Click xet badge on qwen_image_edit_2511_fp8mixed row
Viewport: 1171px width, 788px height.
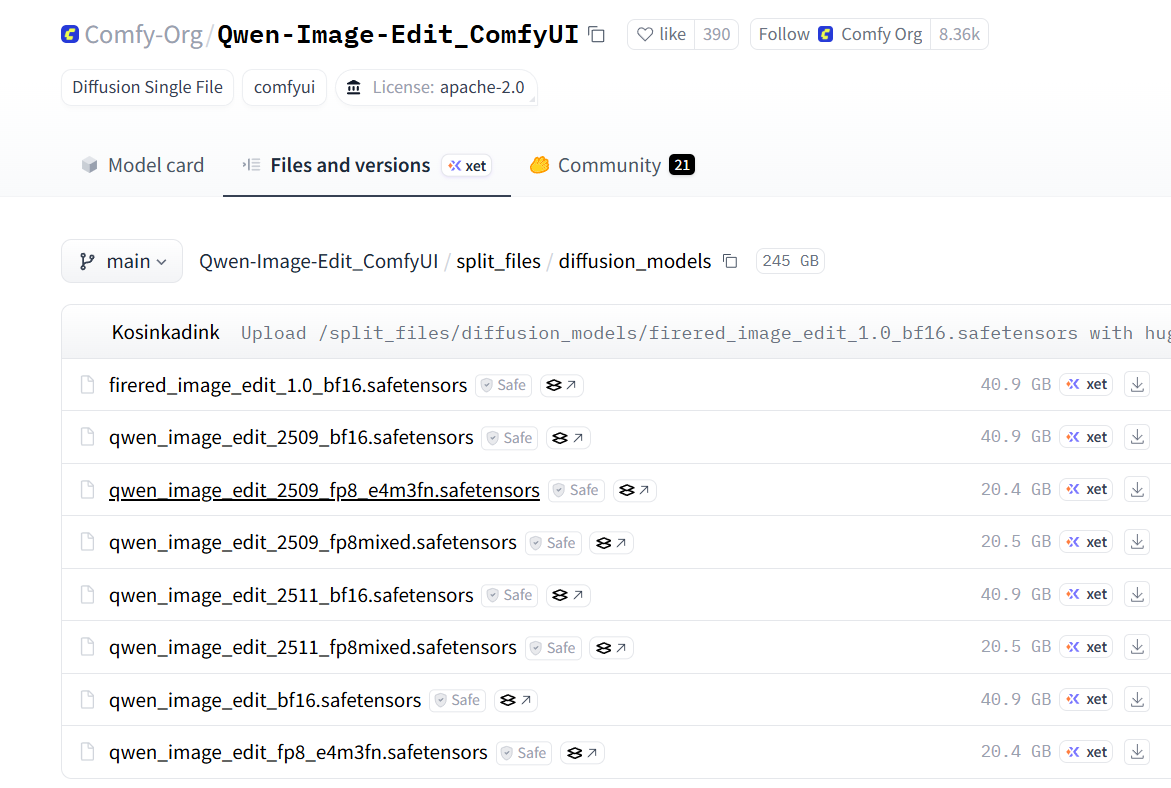point(1087,647)
